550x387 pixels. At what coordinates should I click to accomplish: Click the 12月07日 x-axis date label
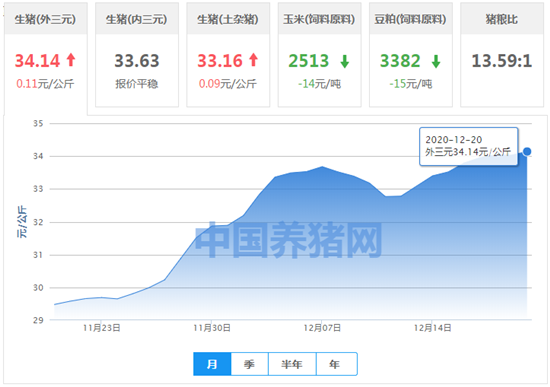coord(322,328)
